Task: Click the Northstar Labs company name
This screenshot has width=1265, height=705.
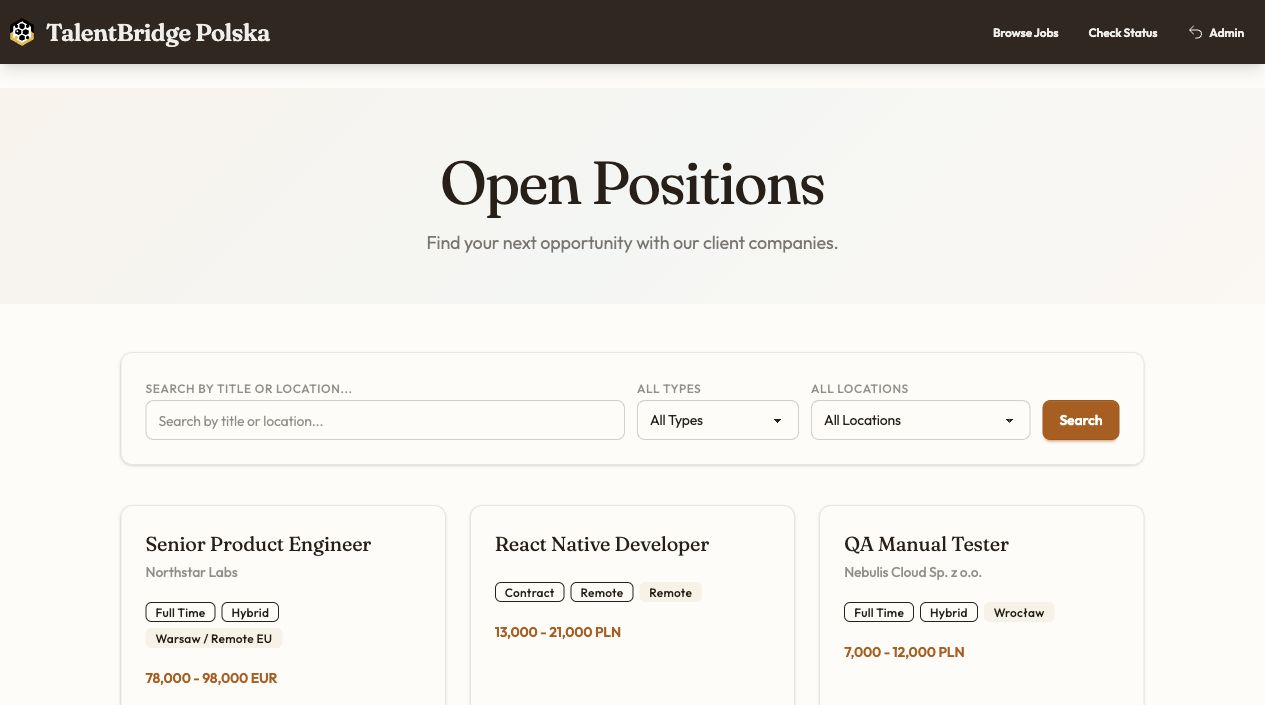Action: pos(192,572)
